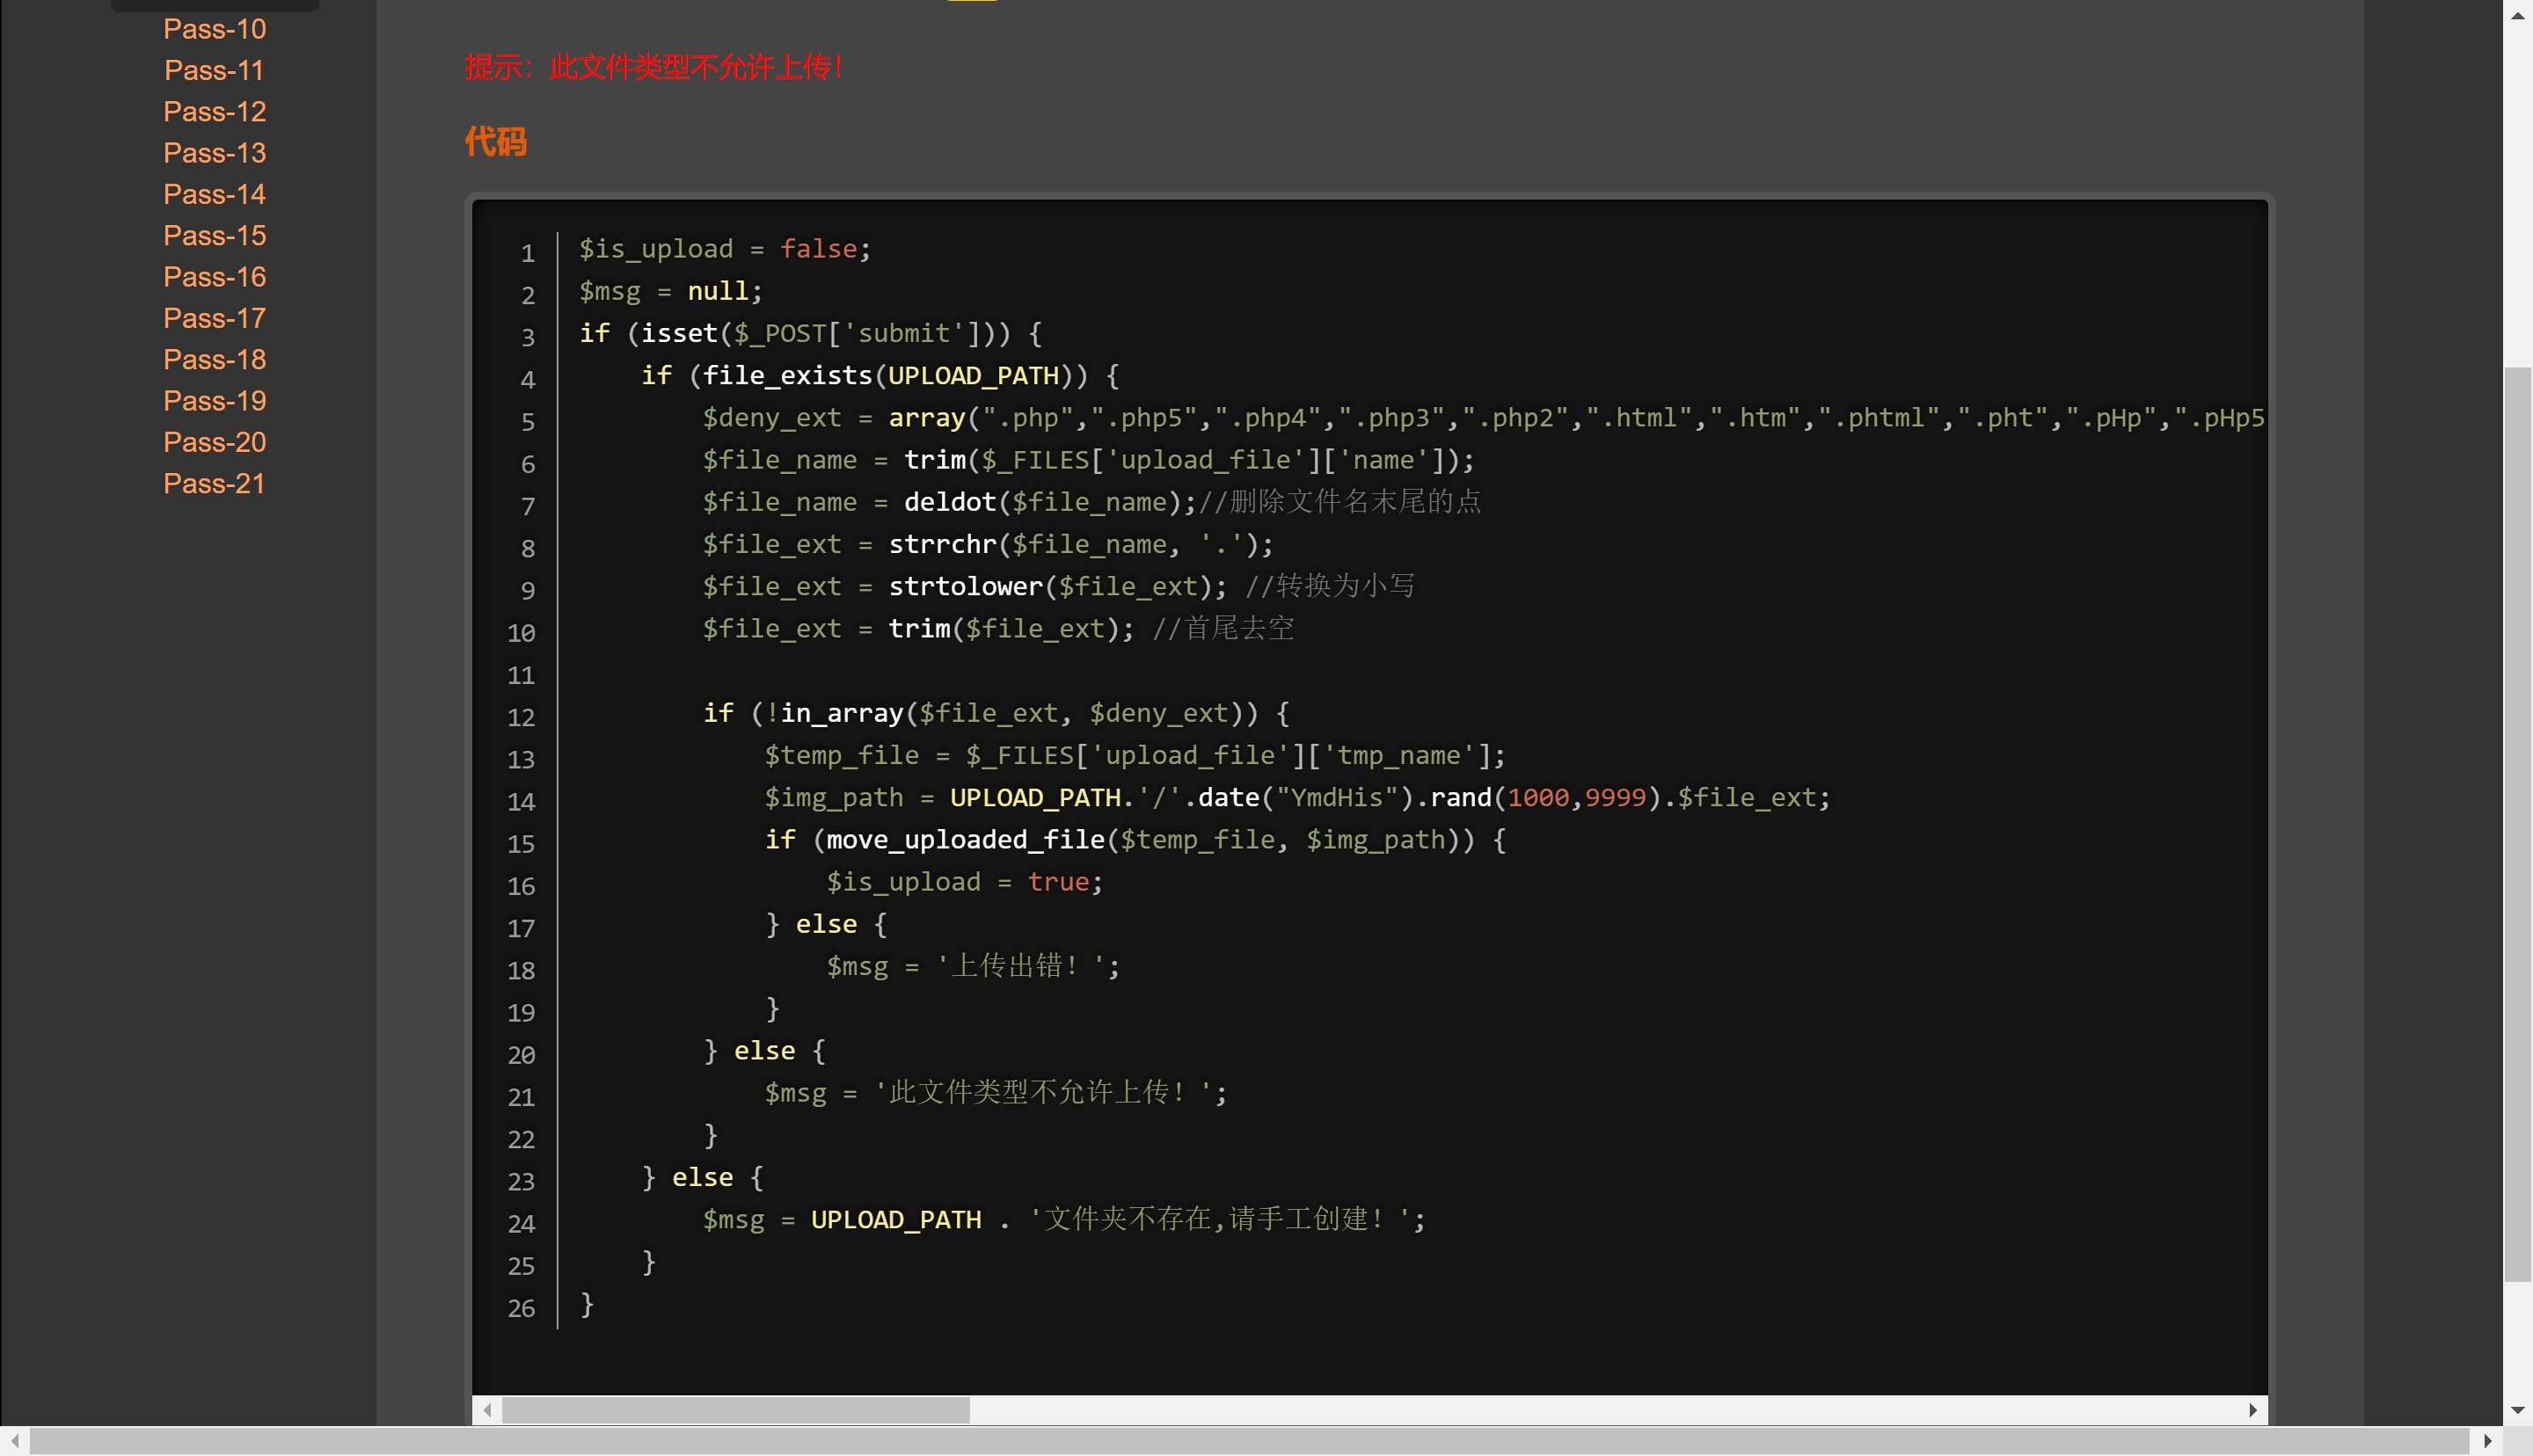This screenshot has height=1456, width=2533.
Task: Click the page vertical scrollbar thumb
Action: click(x=2518, y=825)
